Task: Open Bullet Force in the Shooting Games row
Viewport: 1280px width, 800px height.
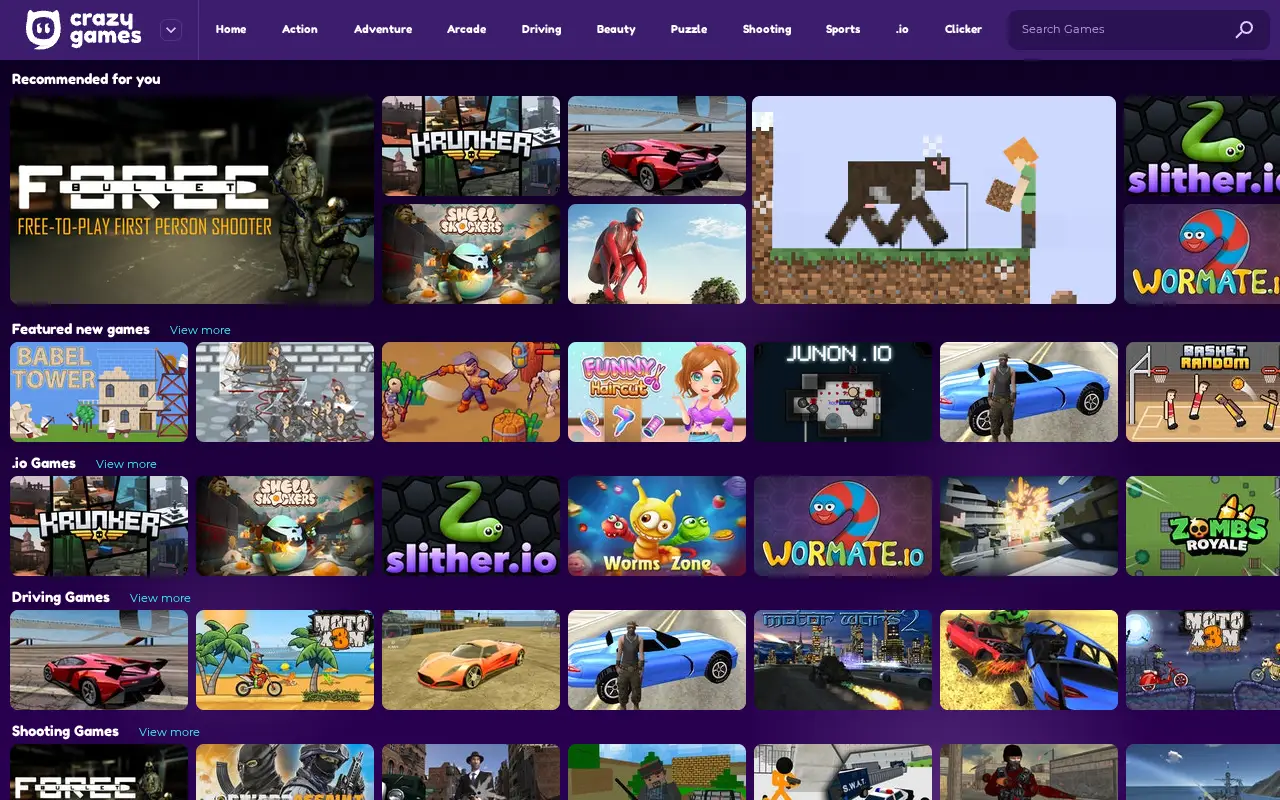Action: coord(99,772)
